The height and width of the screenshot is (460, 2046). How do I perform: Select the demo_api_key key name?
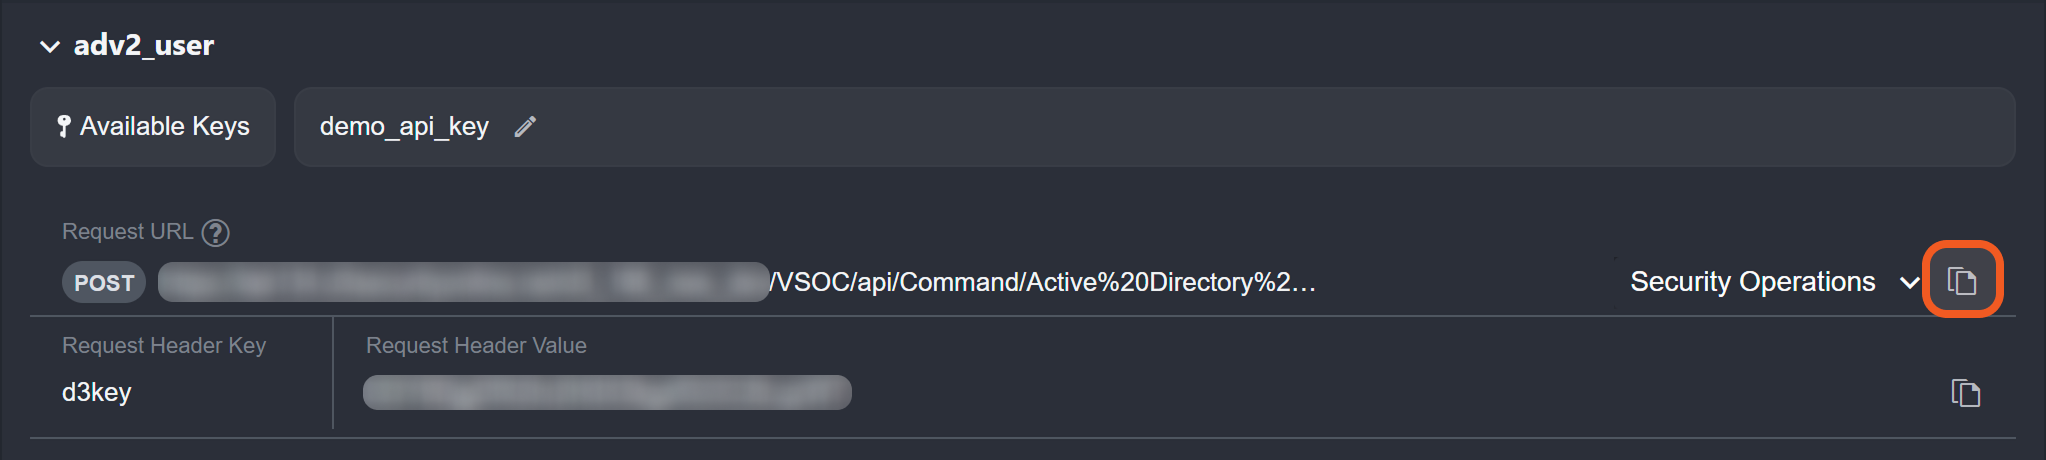404,127
